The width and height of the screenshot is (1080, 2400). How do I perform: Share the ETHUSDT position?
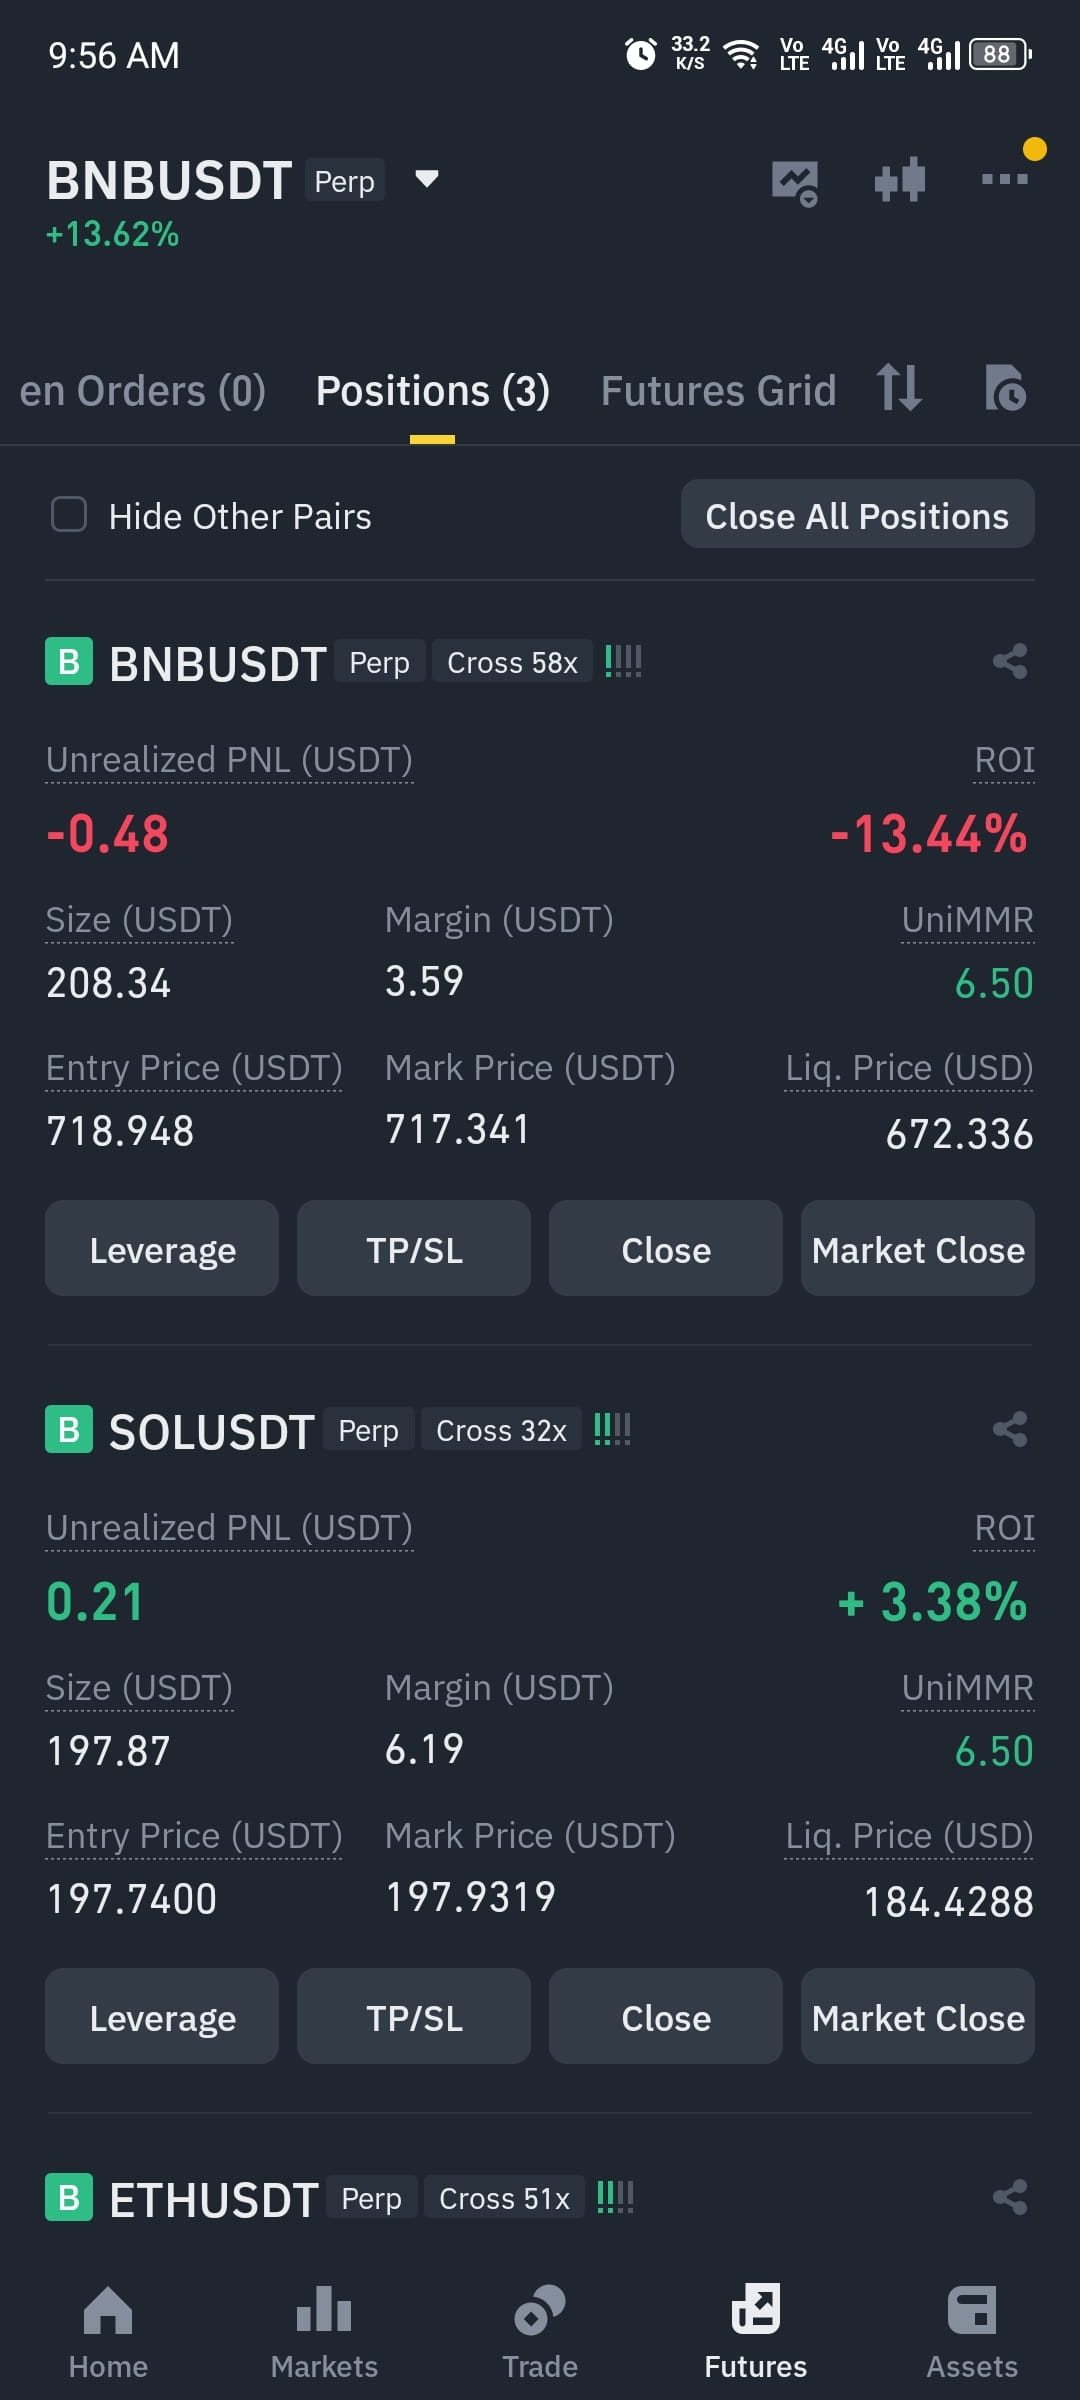[1010, 2197]
